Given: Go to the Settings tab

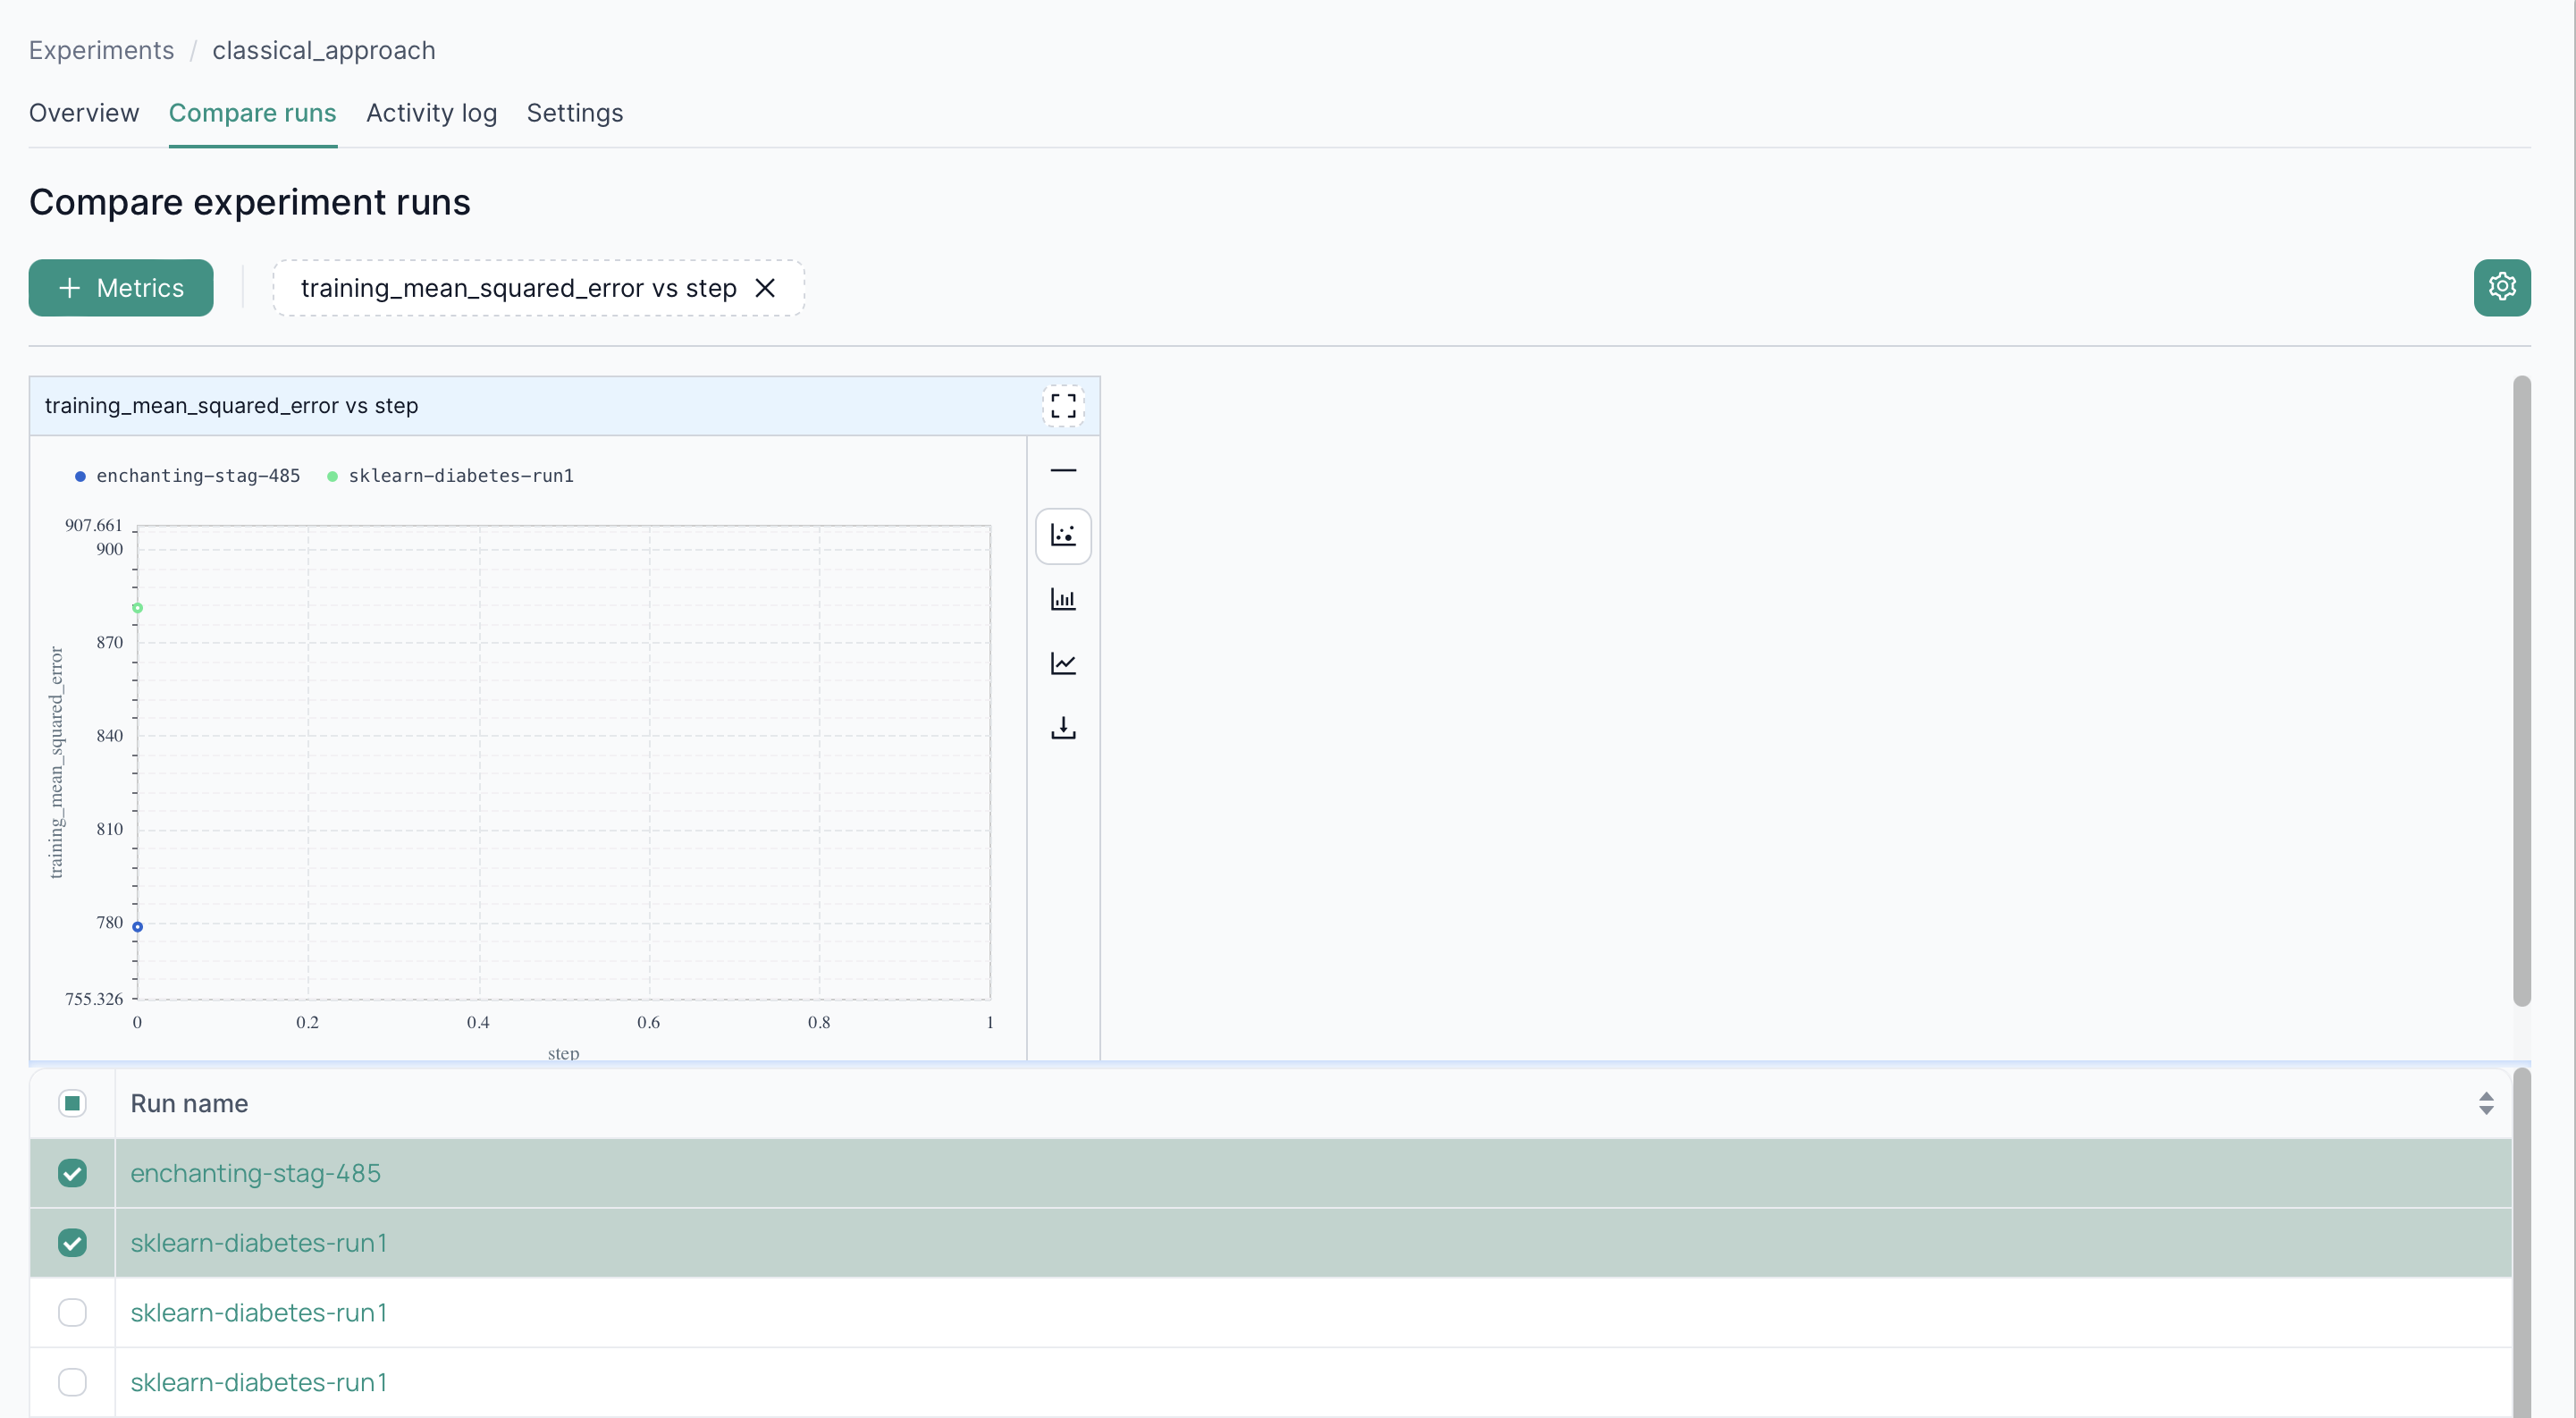Looking at the screenshot, I should (x=574, y=113).
